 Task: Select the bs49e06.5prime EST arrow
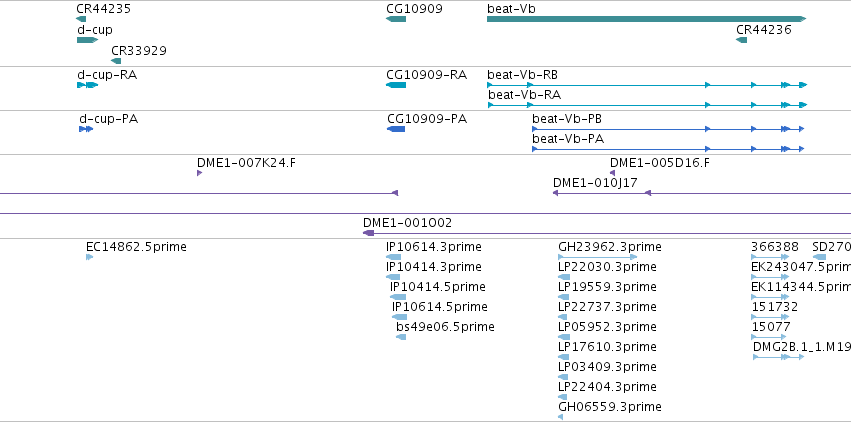pyautogui.click(x=401, y=337)
